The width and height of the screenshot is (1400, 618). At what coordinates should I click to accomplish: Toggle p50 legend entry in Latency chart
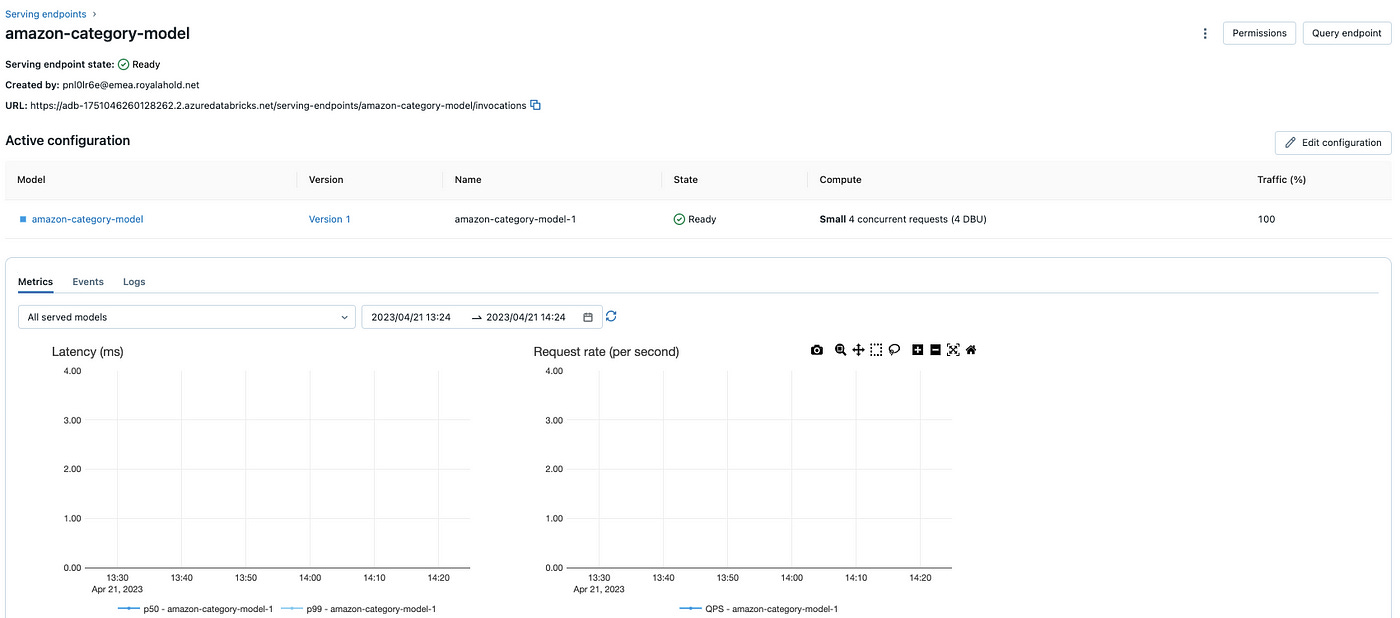tap(195, 608)
